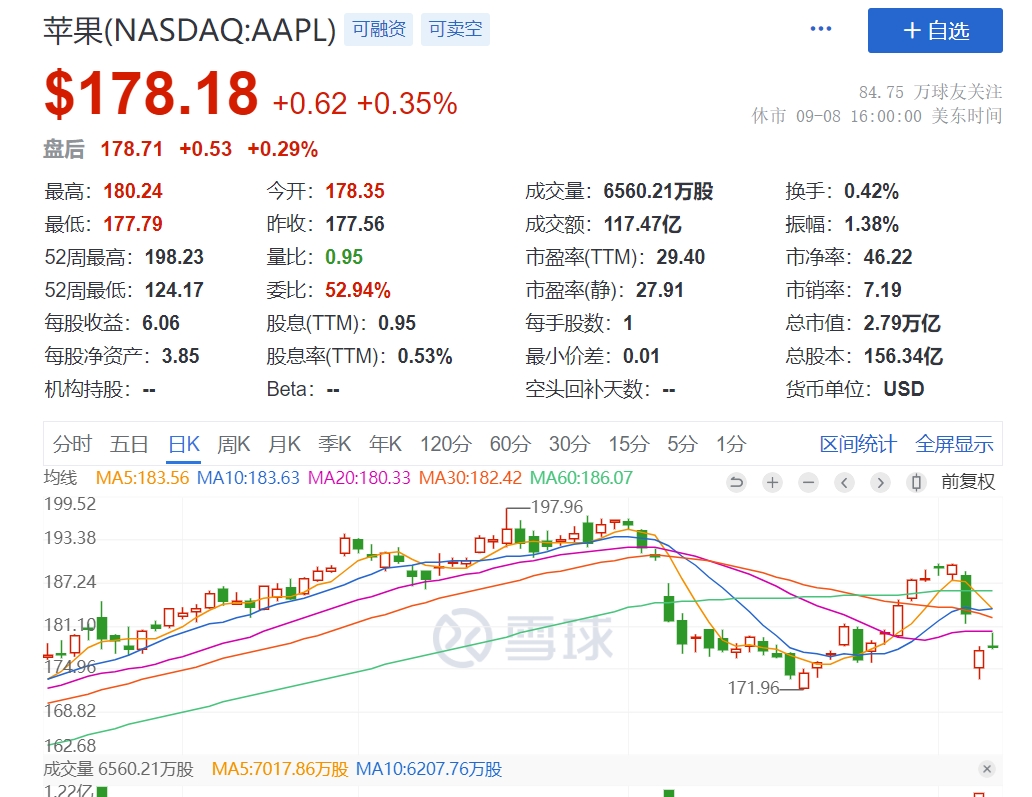
Task: Zoom in chart with the plus icon
Action: pos(773,482)
